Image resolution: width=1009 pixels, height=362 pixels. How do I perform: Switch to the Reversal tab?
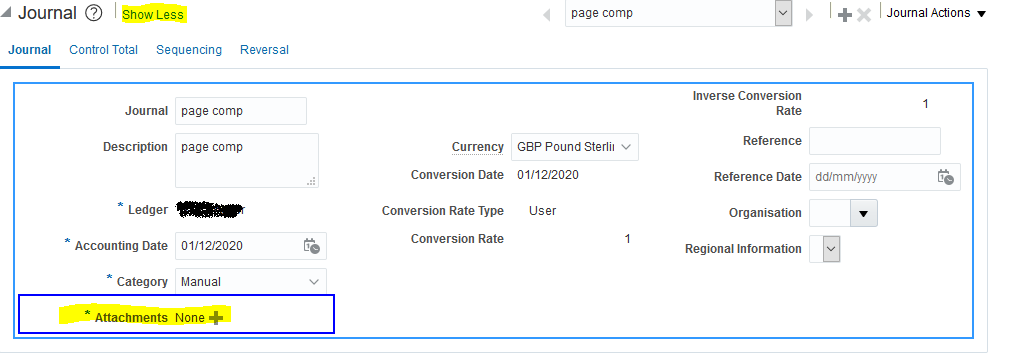[264, 50]
